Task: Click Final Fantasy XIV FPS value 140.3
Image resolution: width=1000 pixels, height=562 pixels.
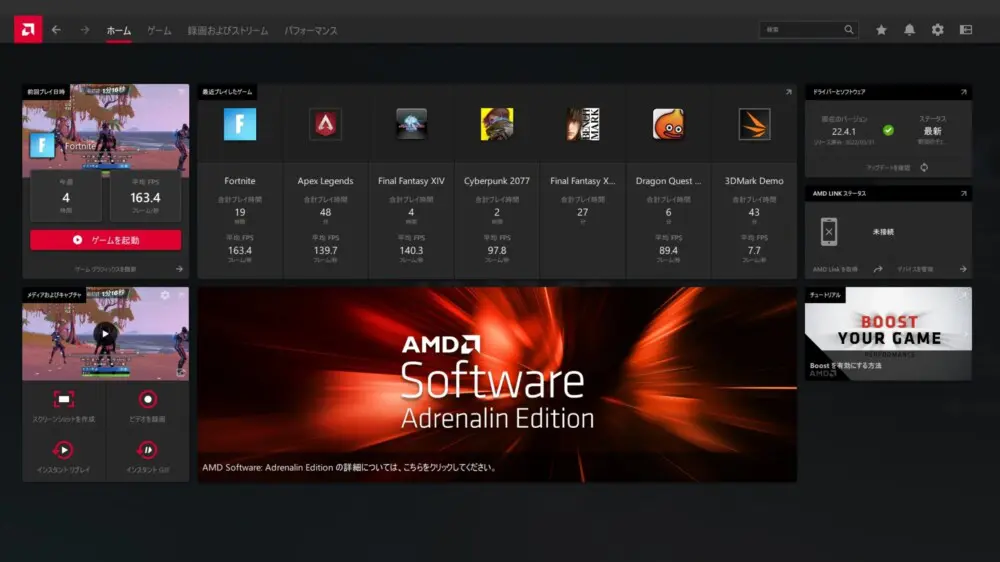Action: (x=411, y=251)
